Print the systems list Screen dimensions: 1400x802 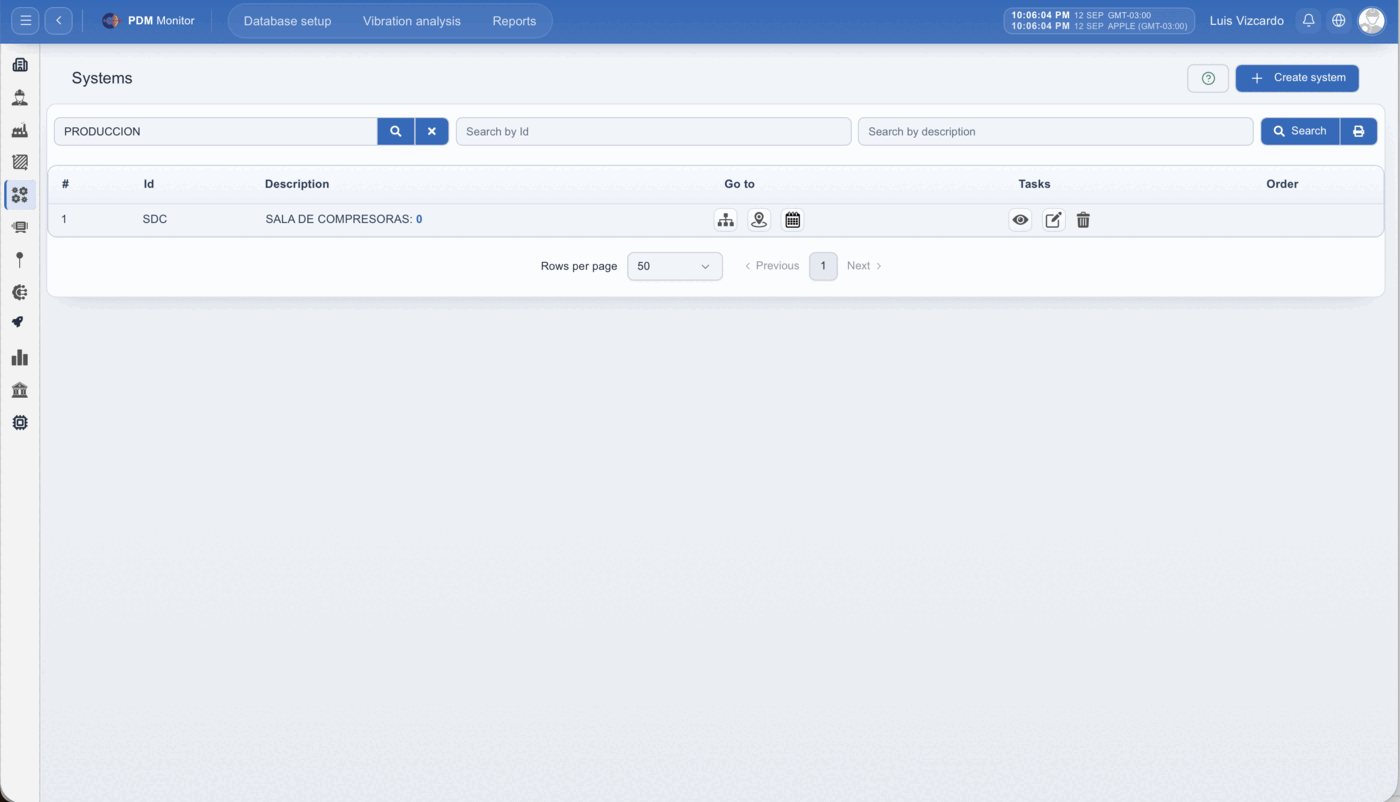coord(1358,131)
